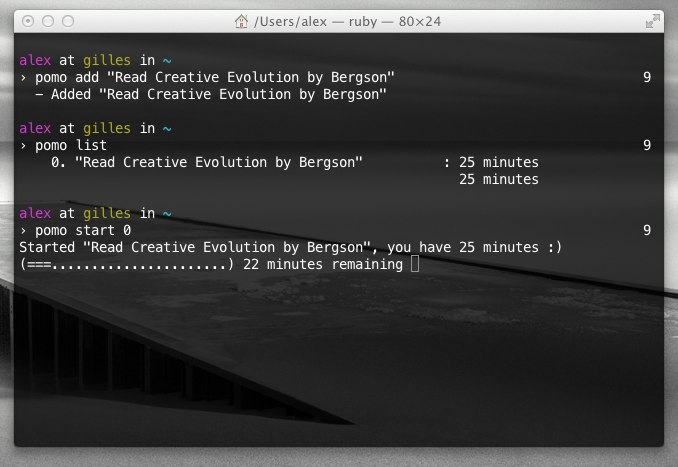The image size is (678, 467).
Task: Click ": 25 minutes" duration beside task 0
Action: click(490, 162)
